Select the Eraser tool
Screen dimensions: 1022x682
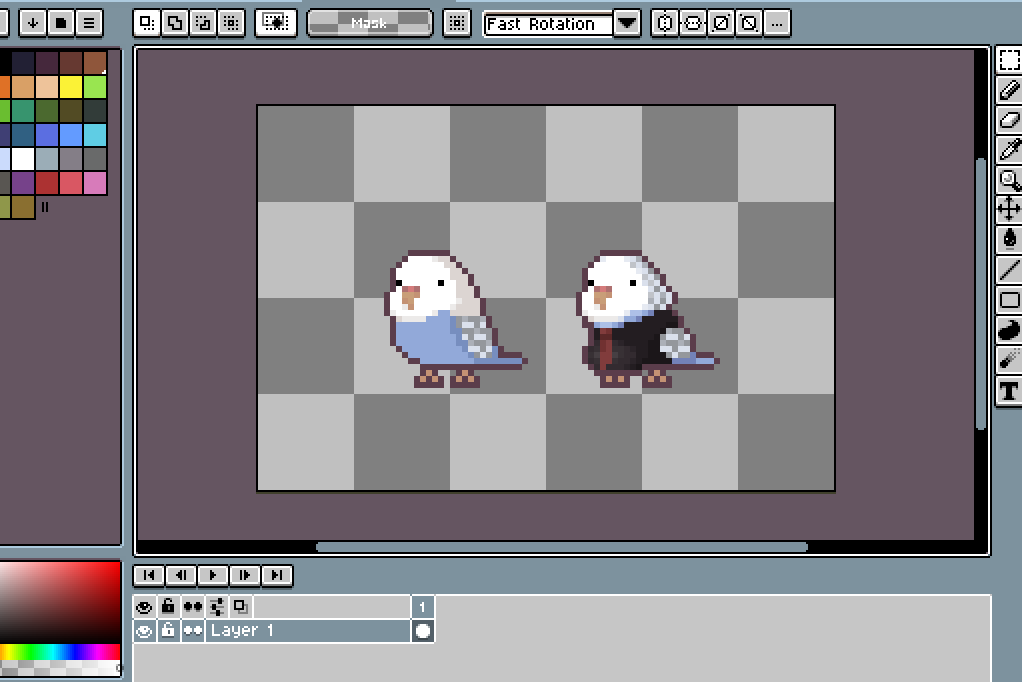[x=1009, y=120]
